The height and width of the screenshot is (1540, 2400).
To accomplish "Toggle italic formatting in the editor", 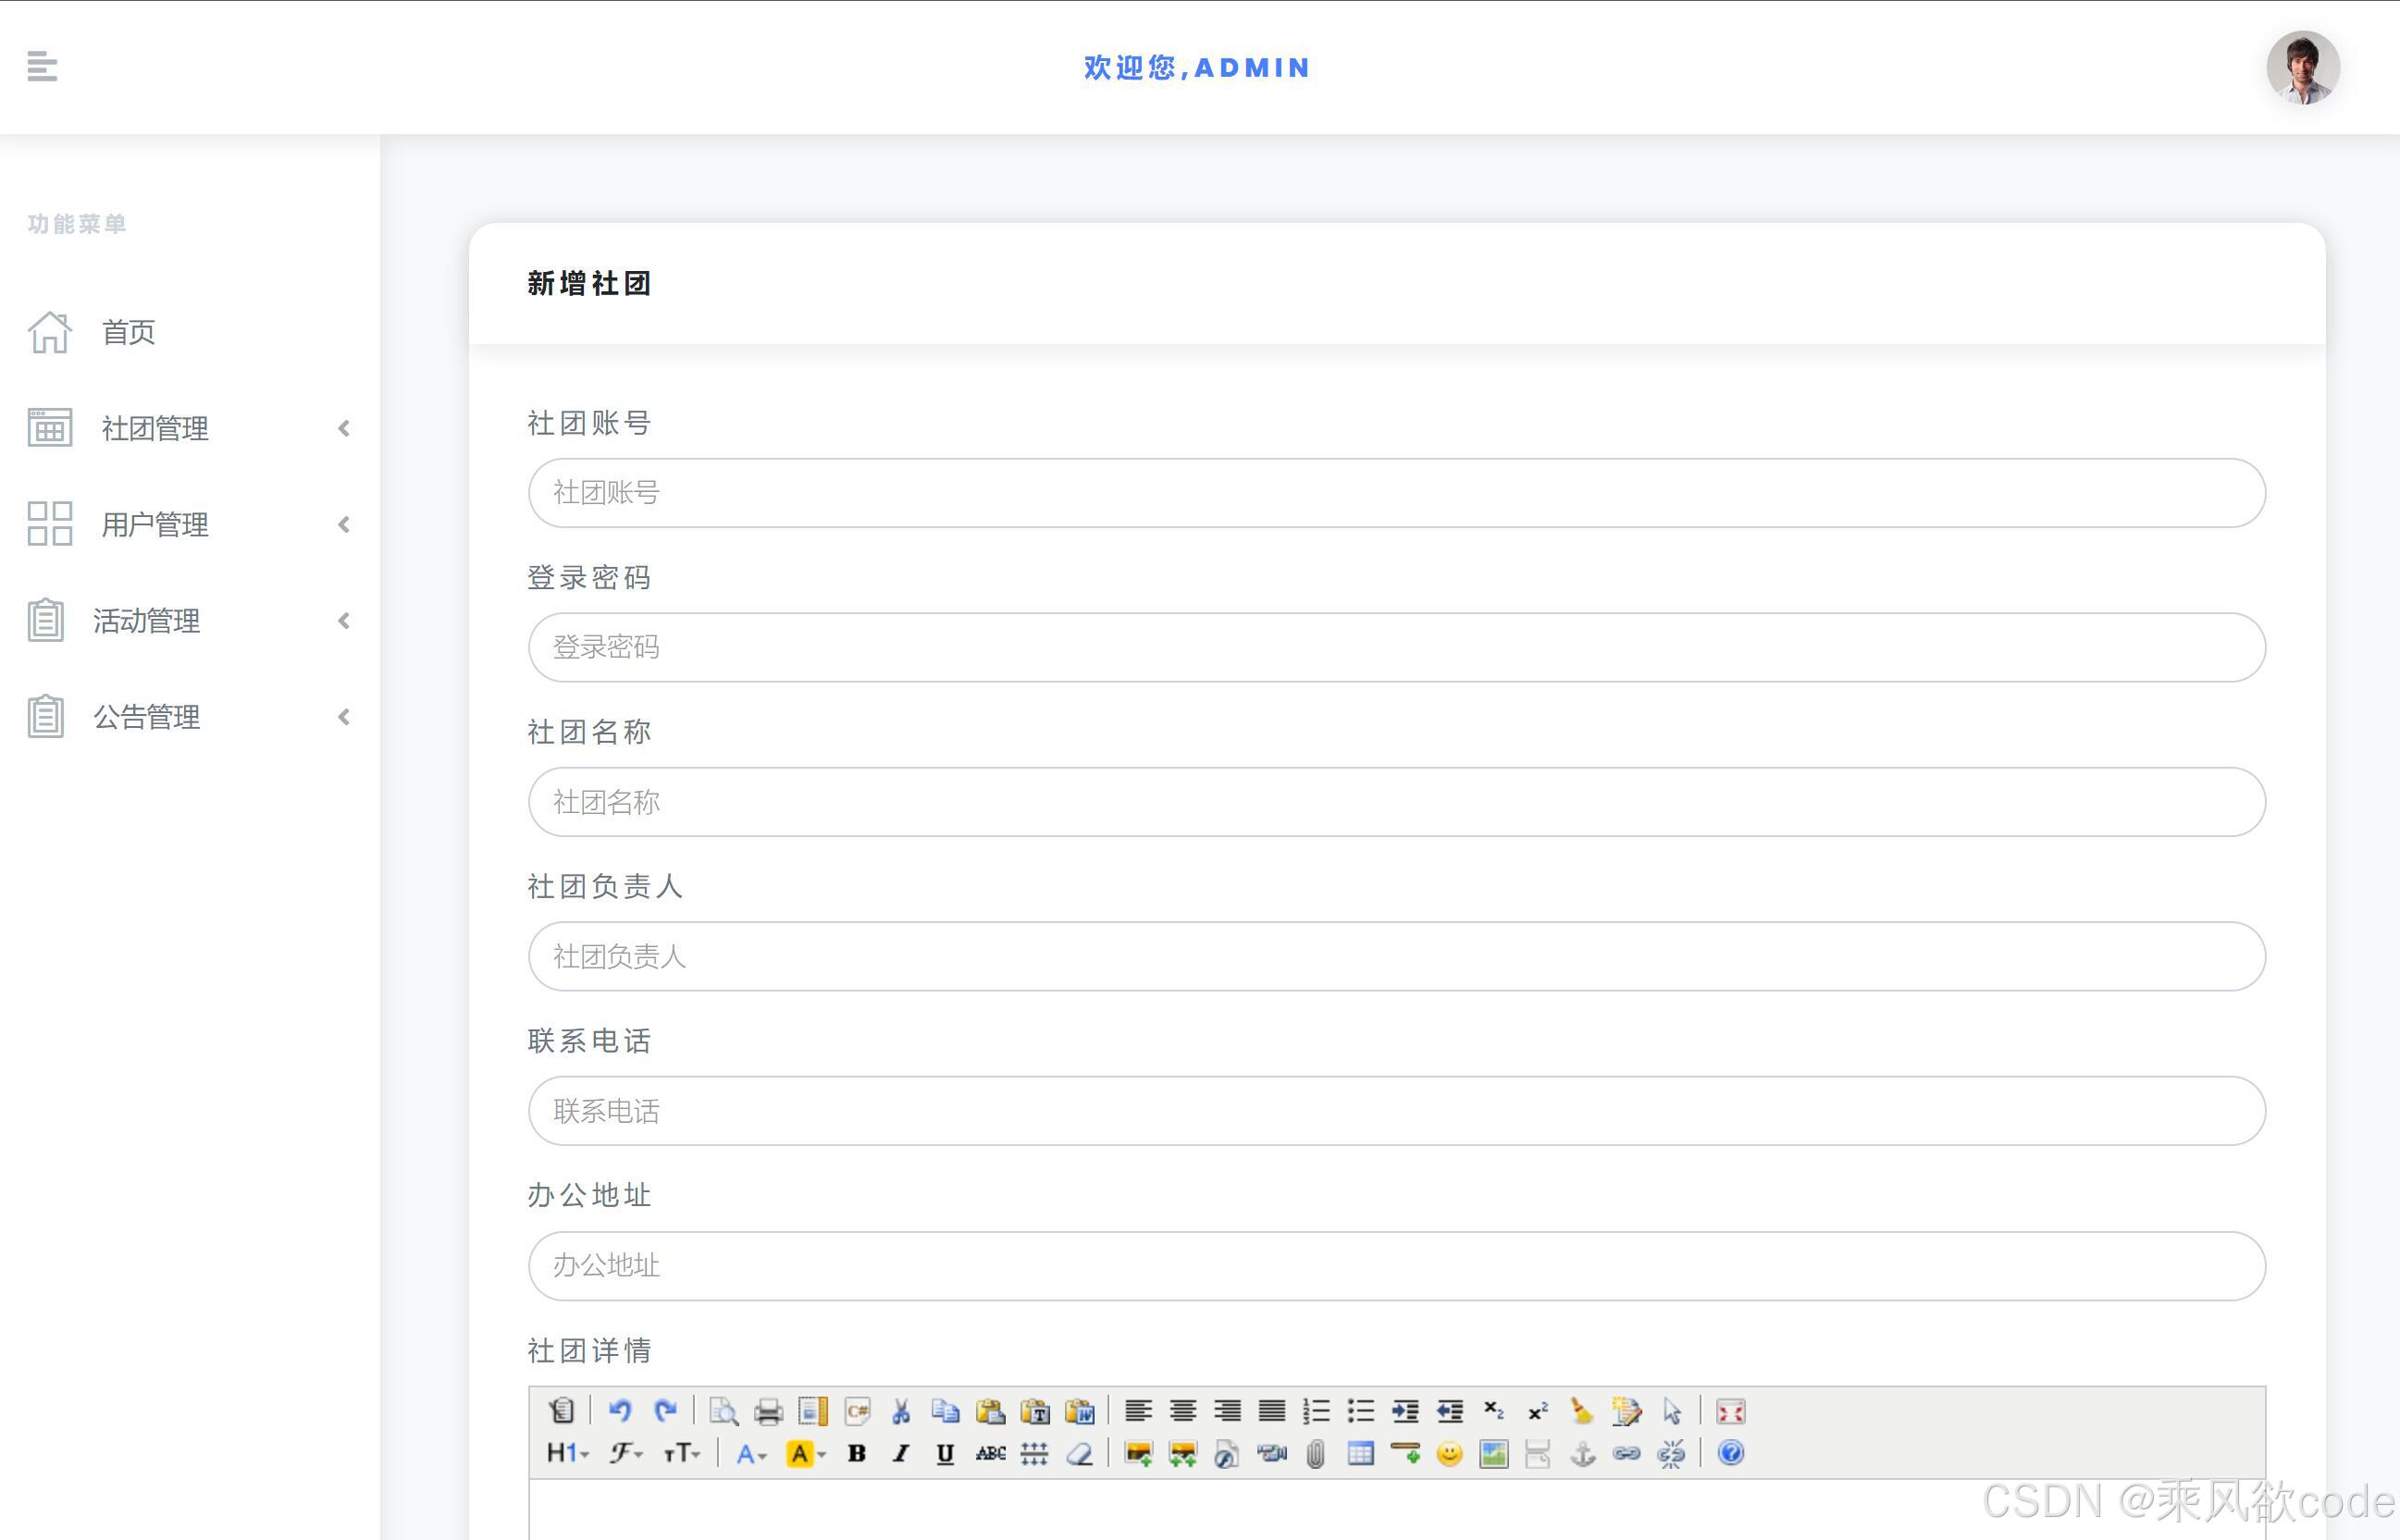I will pyautogui.click(x=901, y=1455).
